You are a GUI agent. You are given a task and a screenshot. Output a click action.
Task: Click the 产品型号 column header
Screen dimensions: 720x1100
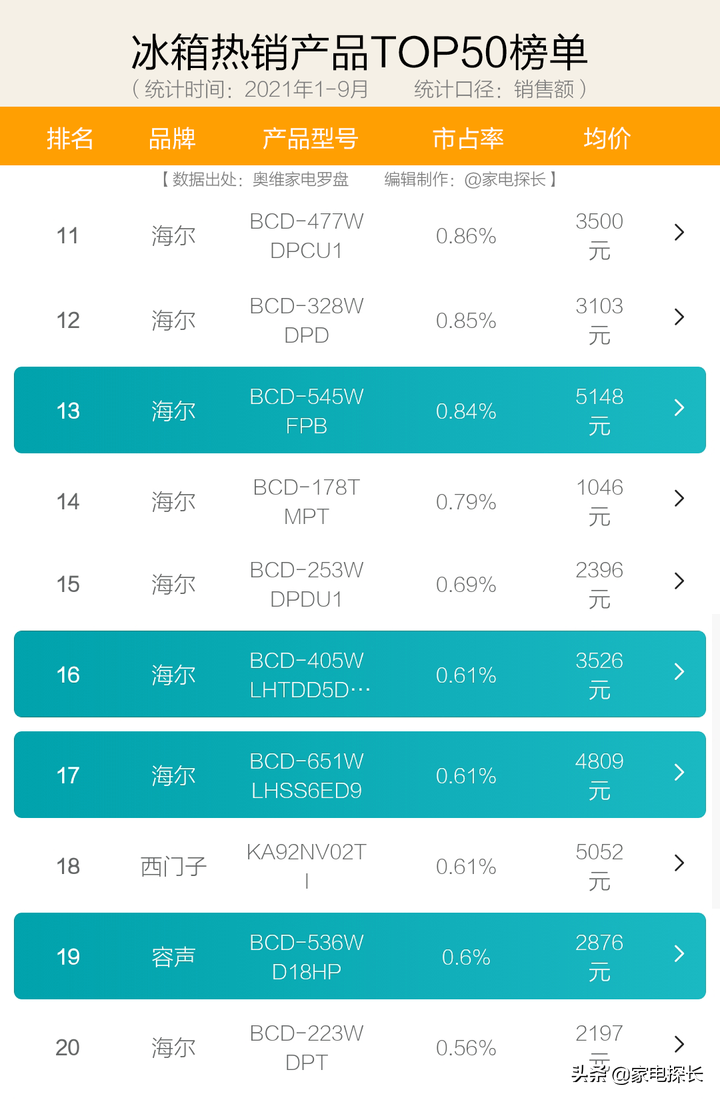[309, 139]
